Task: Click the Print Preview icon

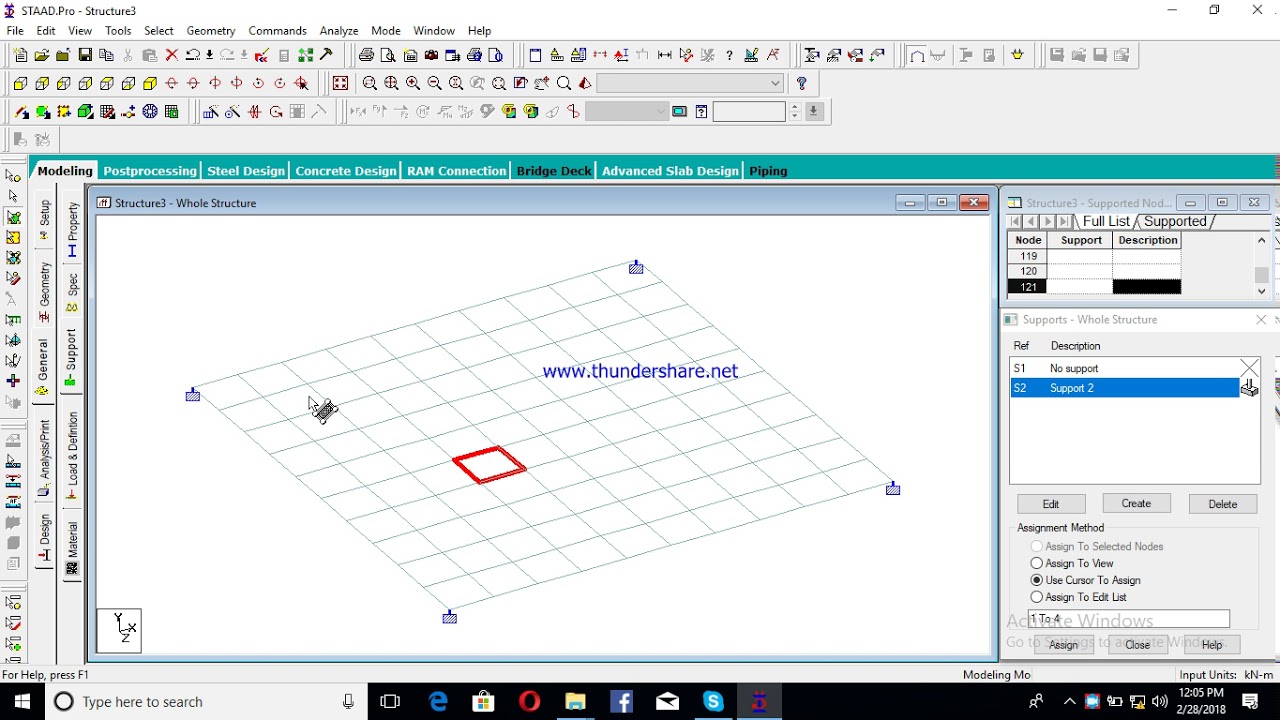Action: pos(388,56)
